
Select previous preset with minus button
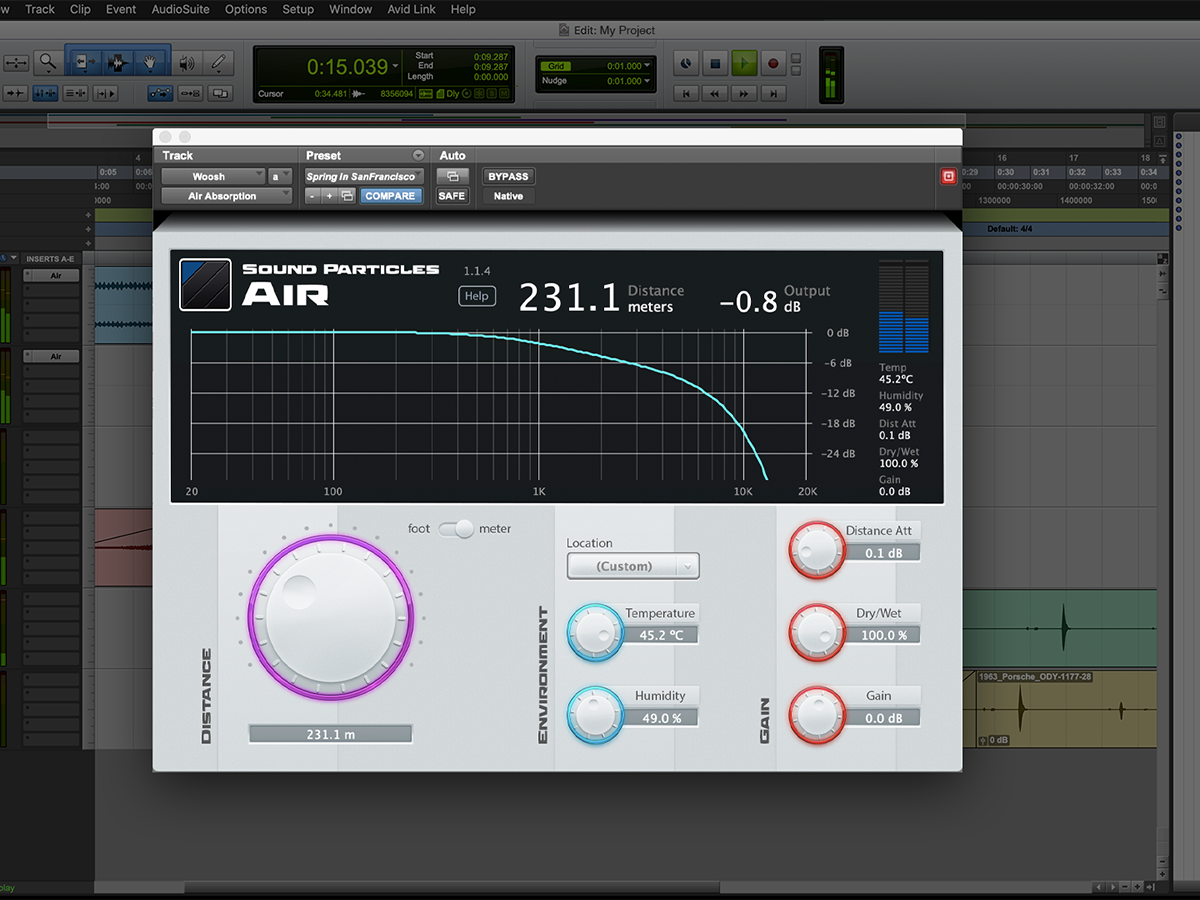313,196
